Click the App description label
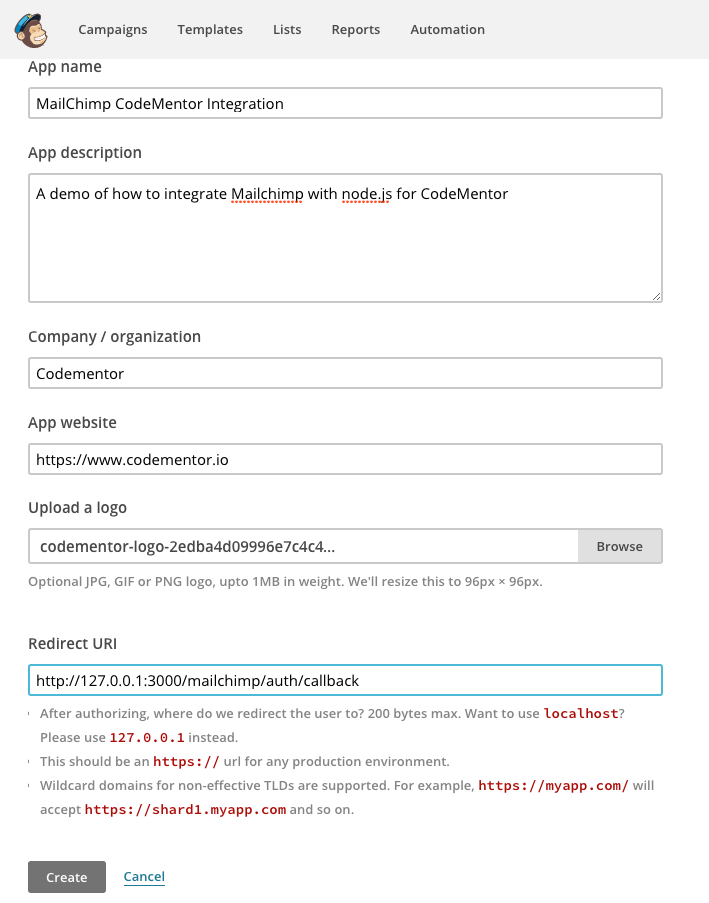Image resolution: width=709 pixels, height=903 pixels. [85, 153]
